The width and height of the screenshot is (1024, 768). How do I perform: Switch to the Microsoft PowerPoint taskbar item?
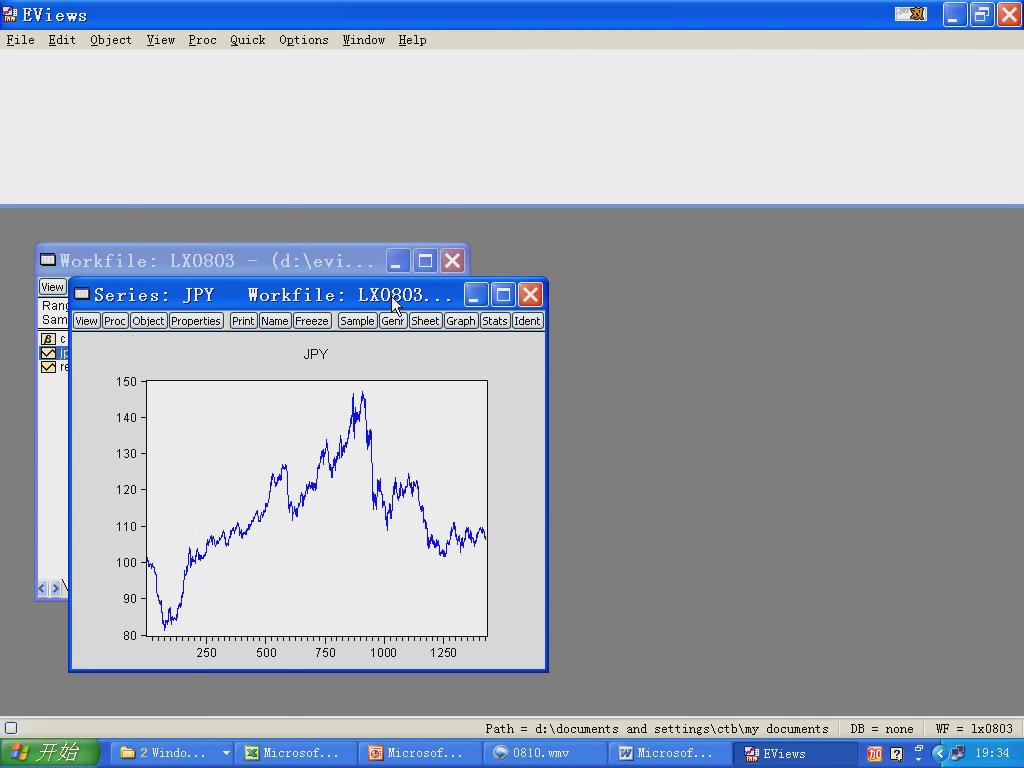(x=420, y=753)
